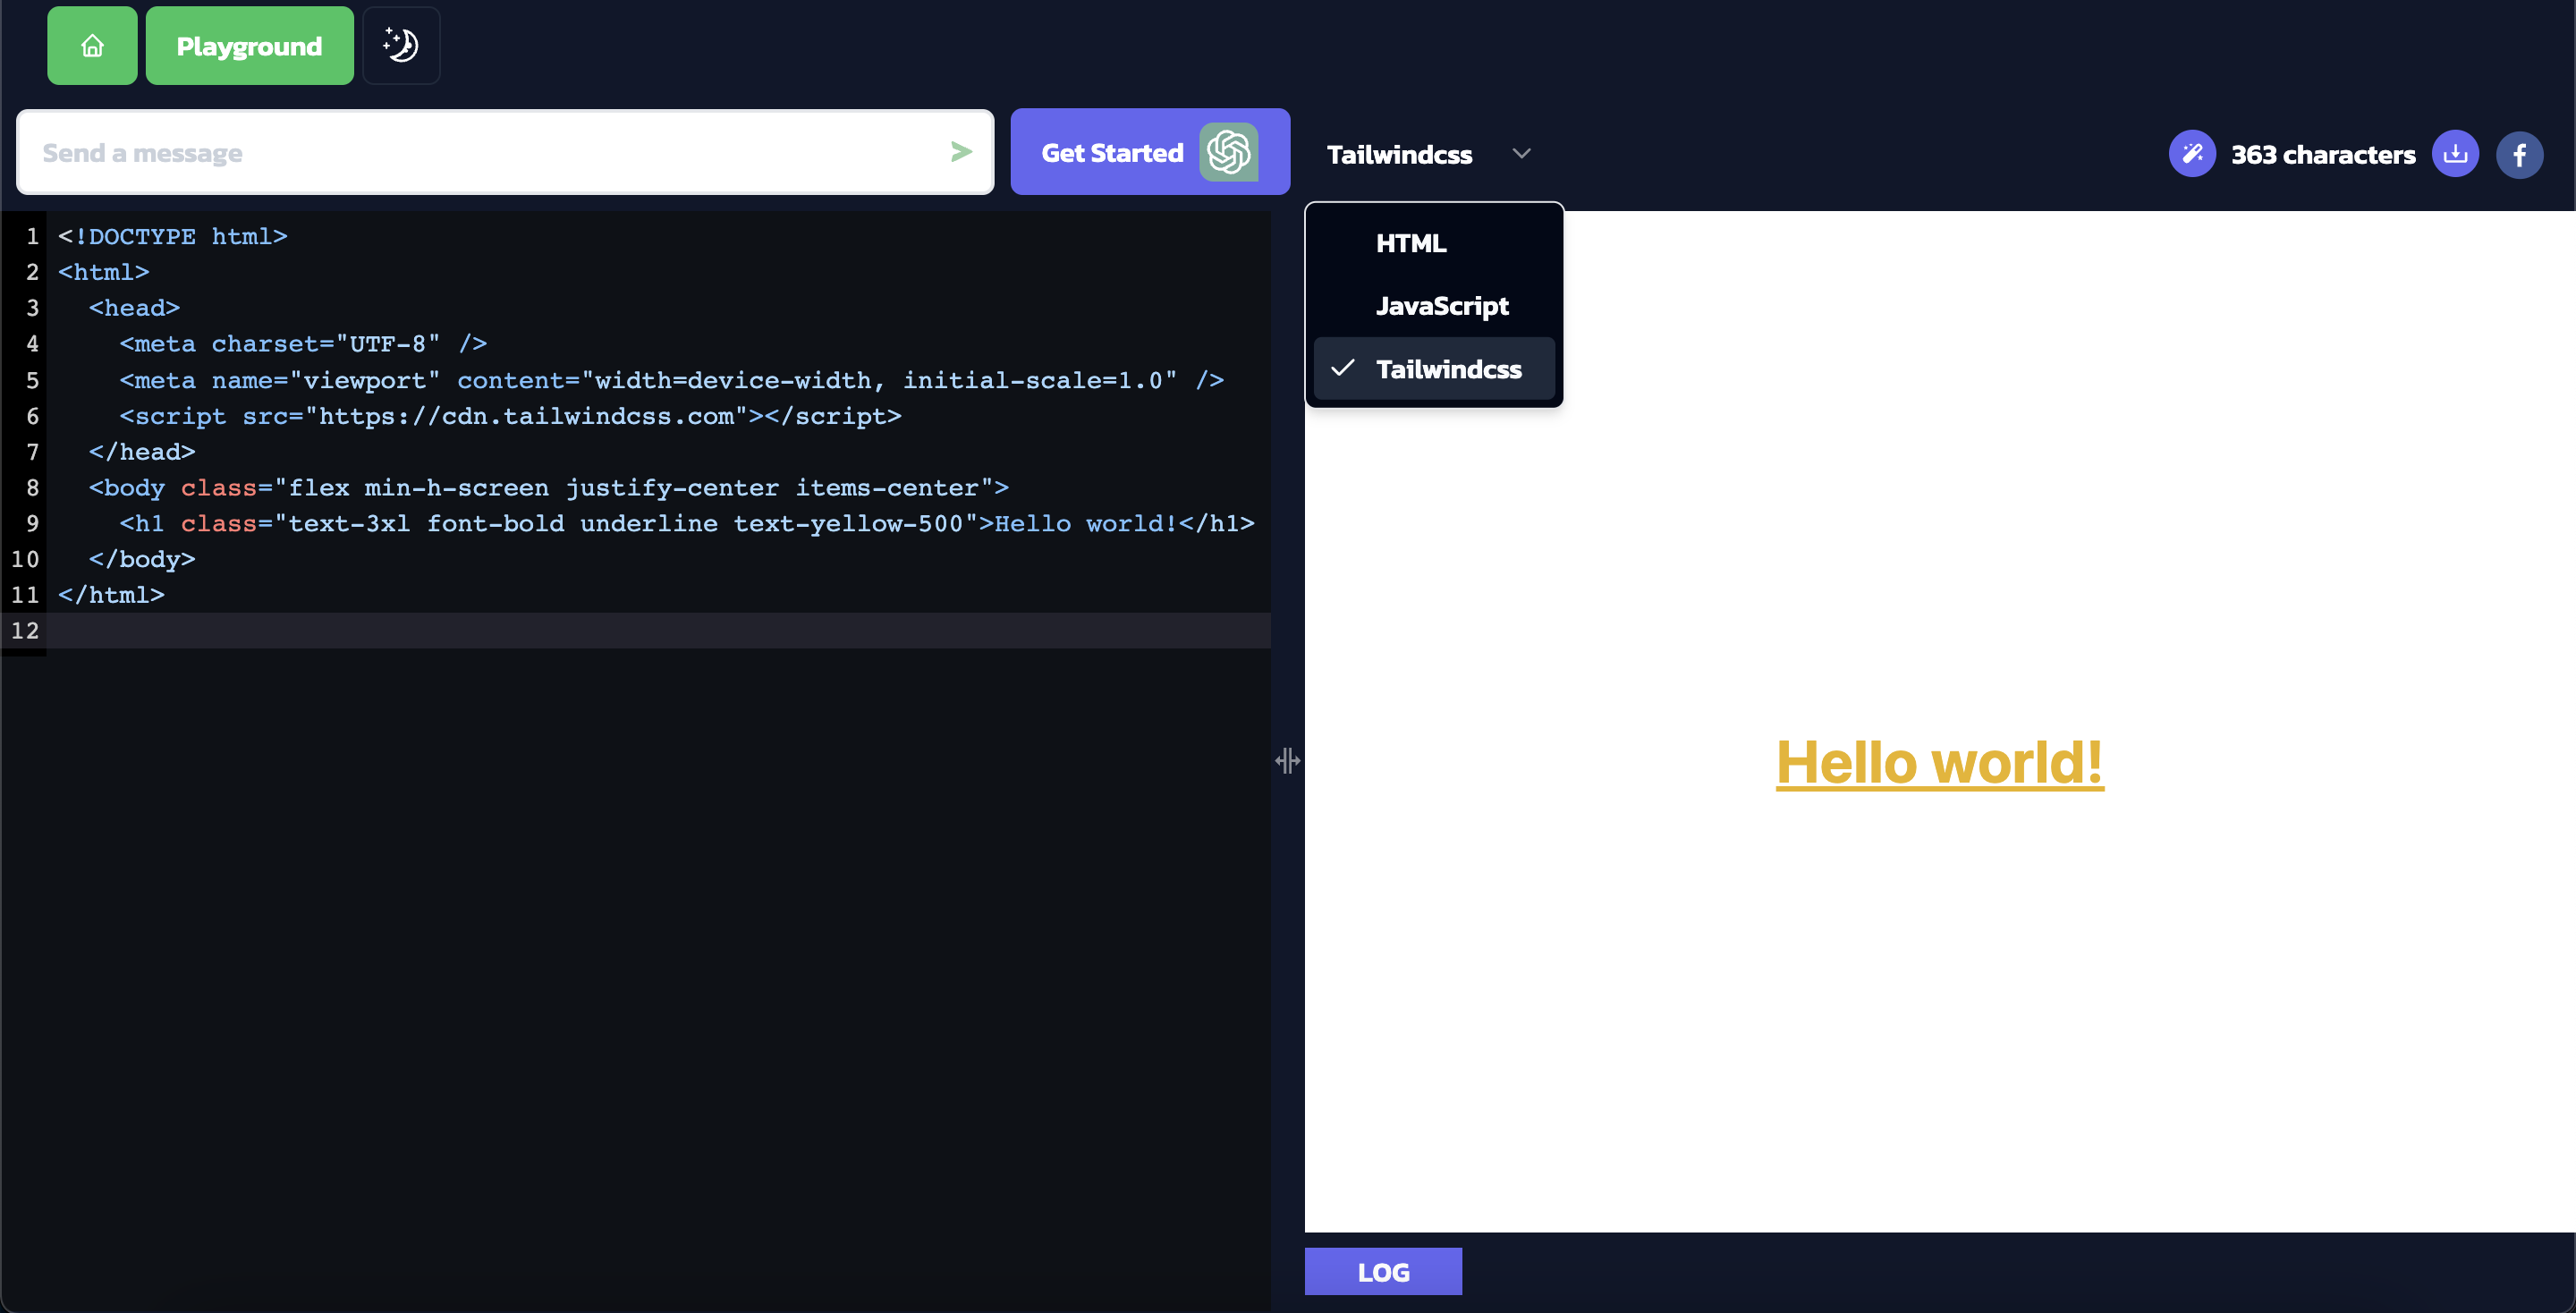Viewport: 2576px width, 1313px height.
Task: Click the ChatGPT Get Started icon
Action: tap(1227, 152)
